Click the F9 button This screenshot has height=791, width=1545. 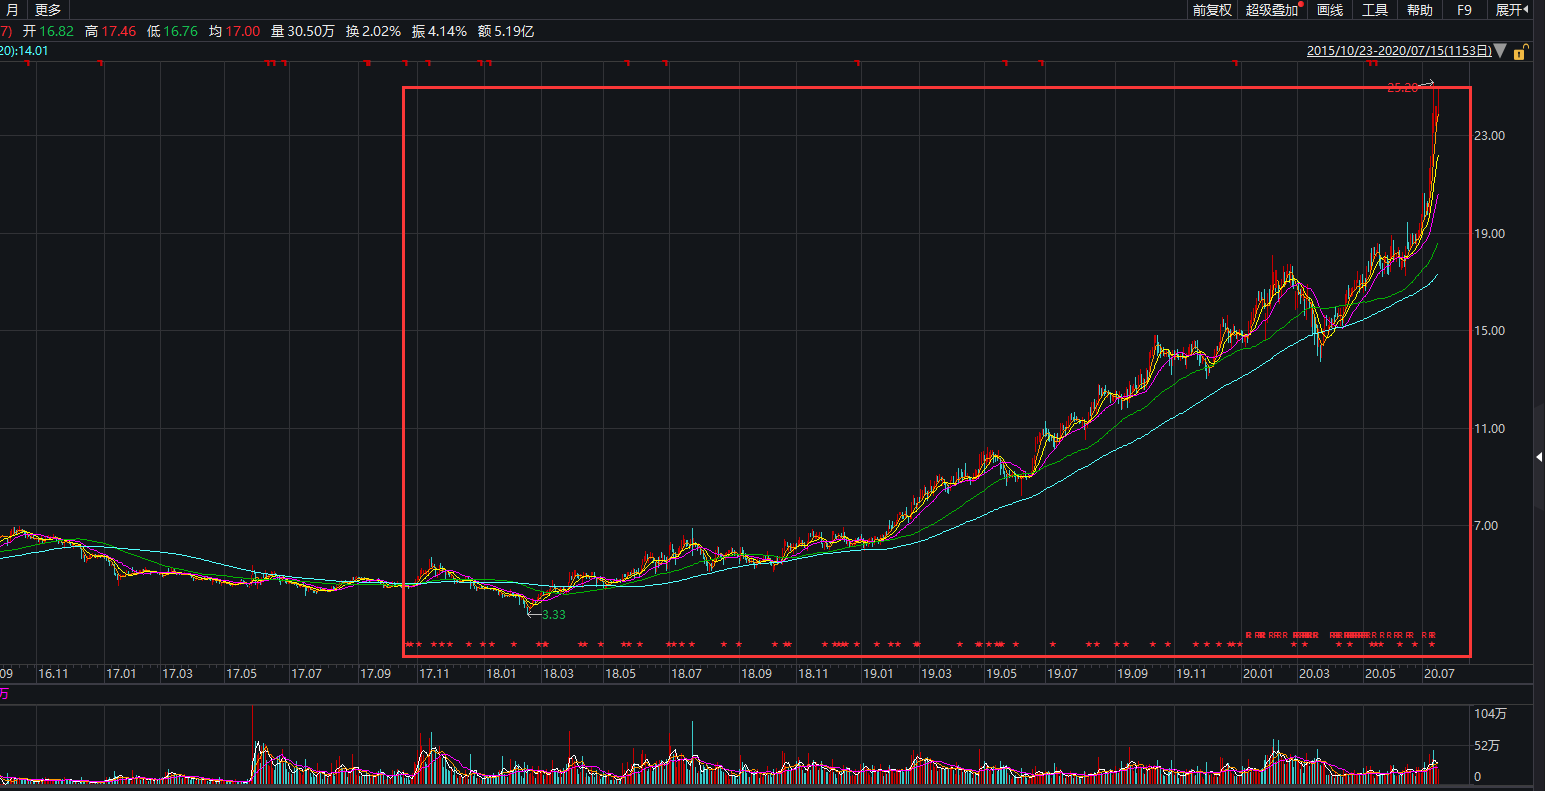coord(1465,10)
